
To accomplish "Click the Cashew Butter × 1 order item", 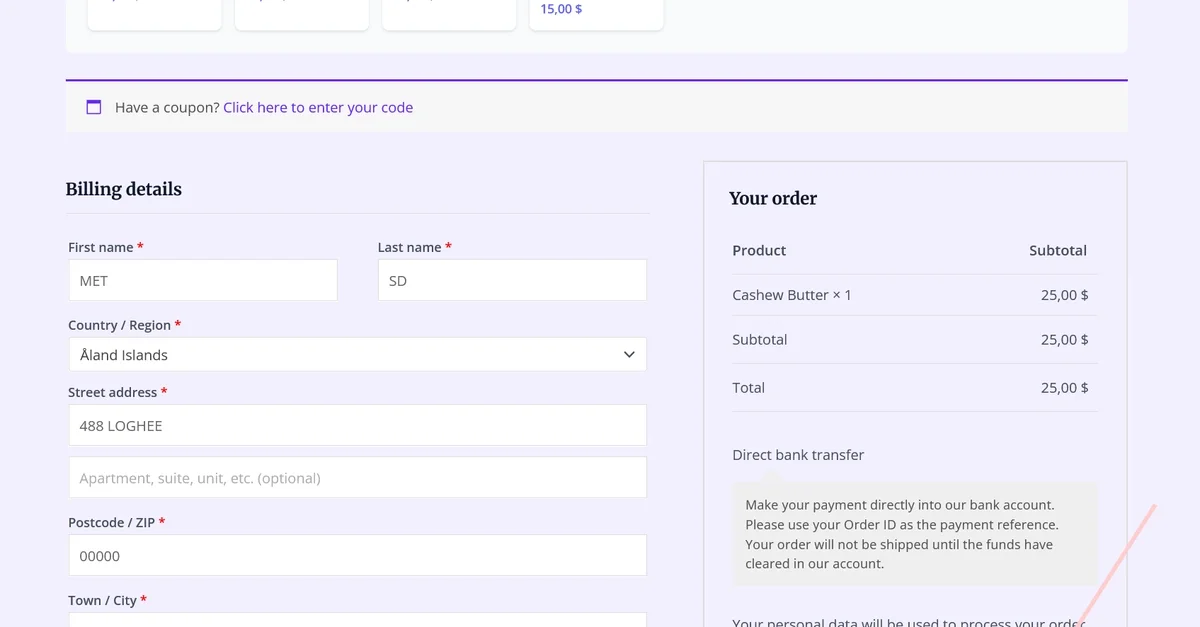I will 791,295.
